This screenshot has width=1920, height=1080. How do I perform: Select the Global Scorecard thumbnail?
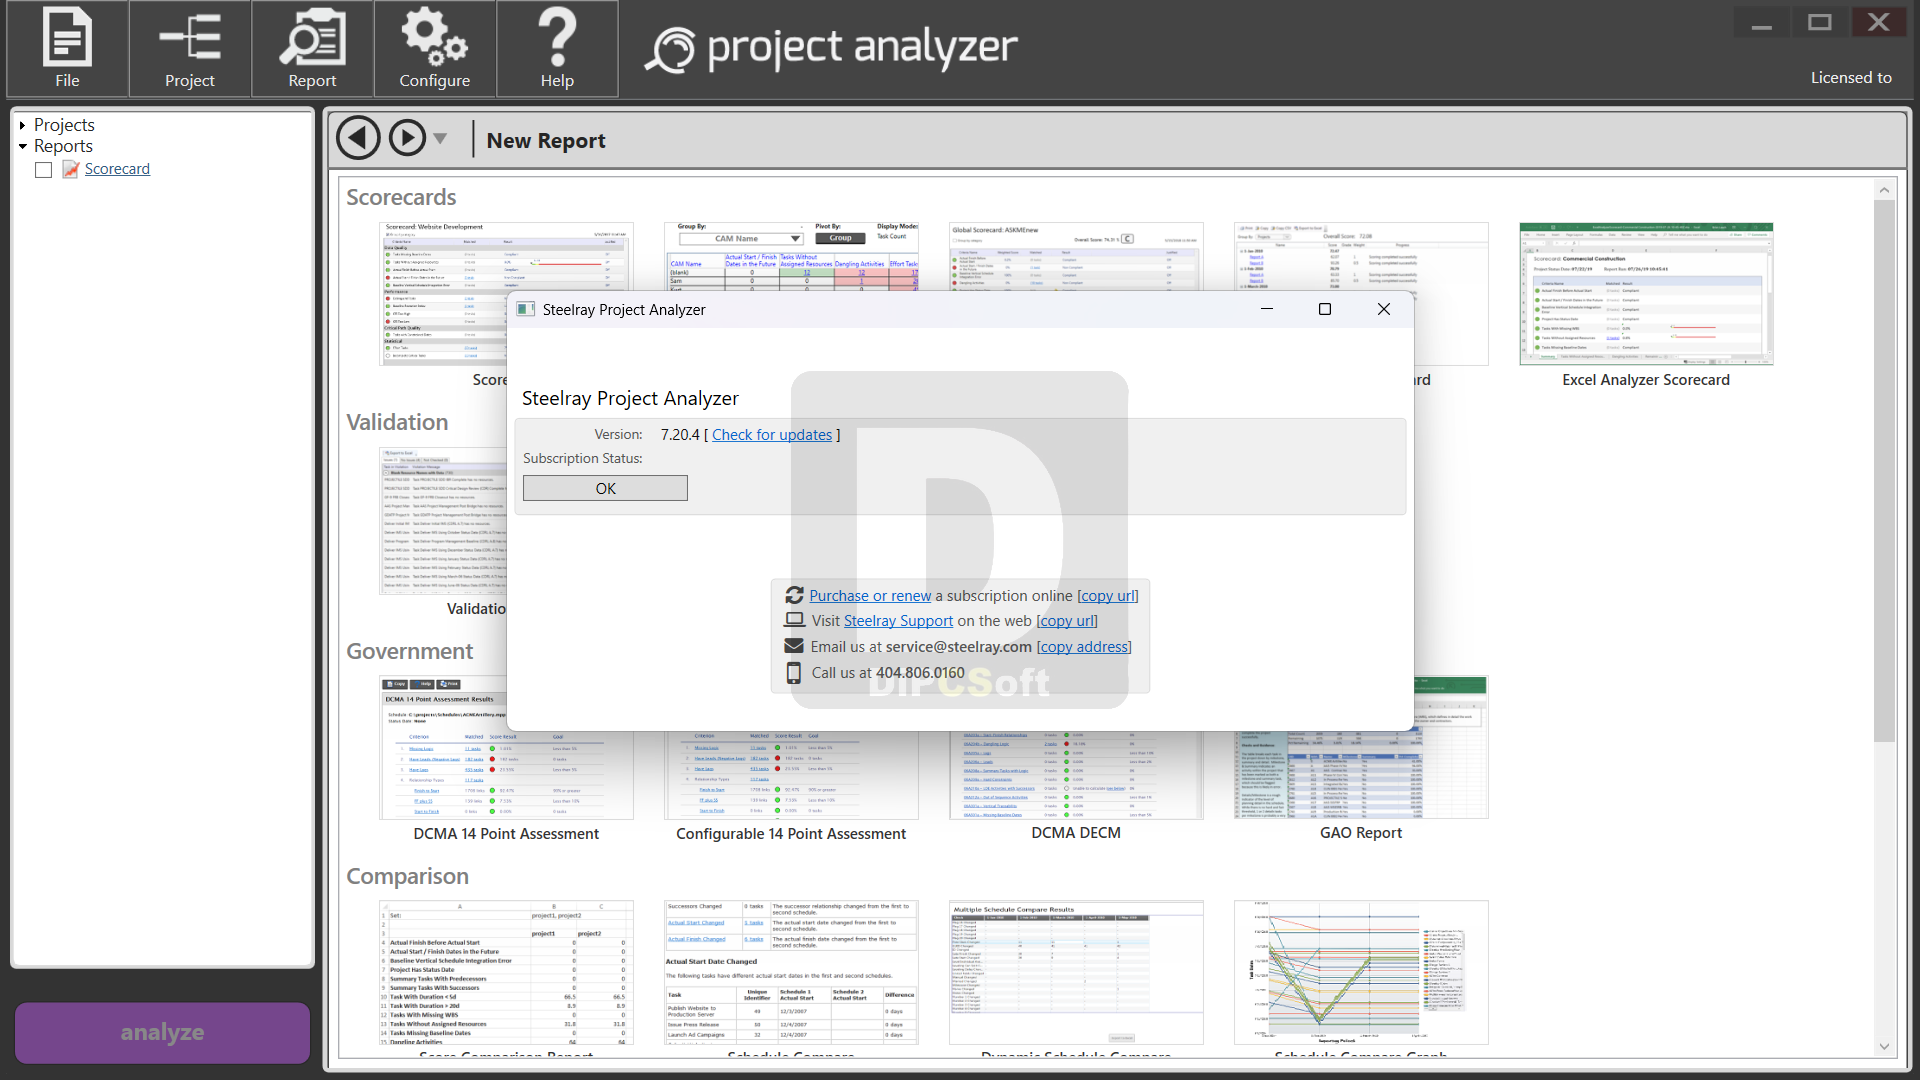point(1076,256)
